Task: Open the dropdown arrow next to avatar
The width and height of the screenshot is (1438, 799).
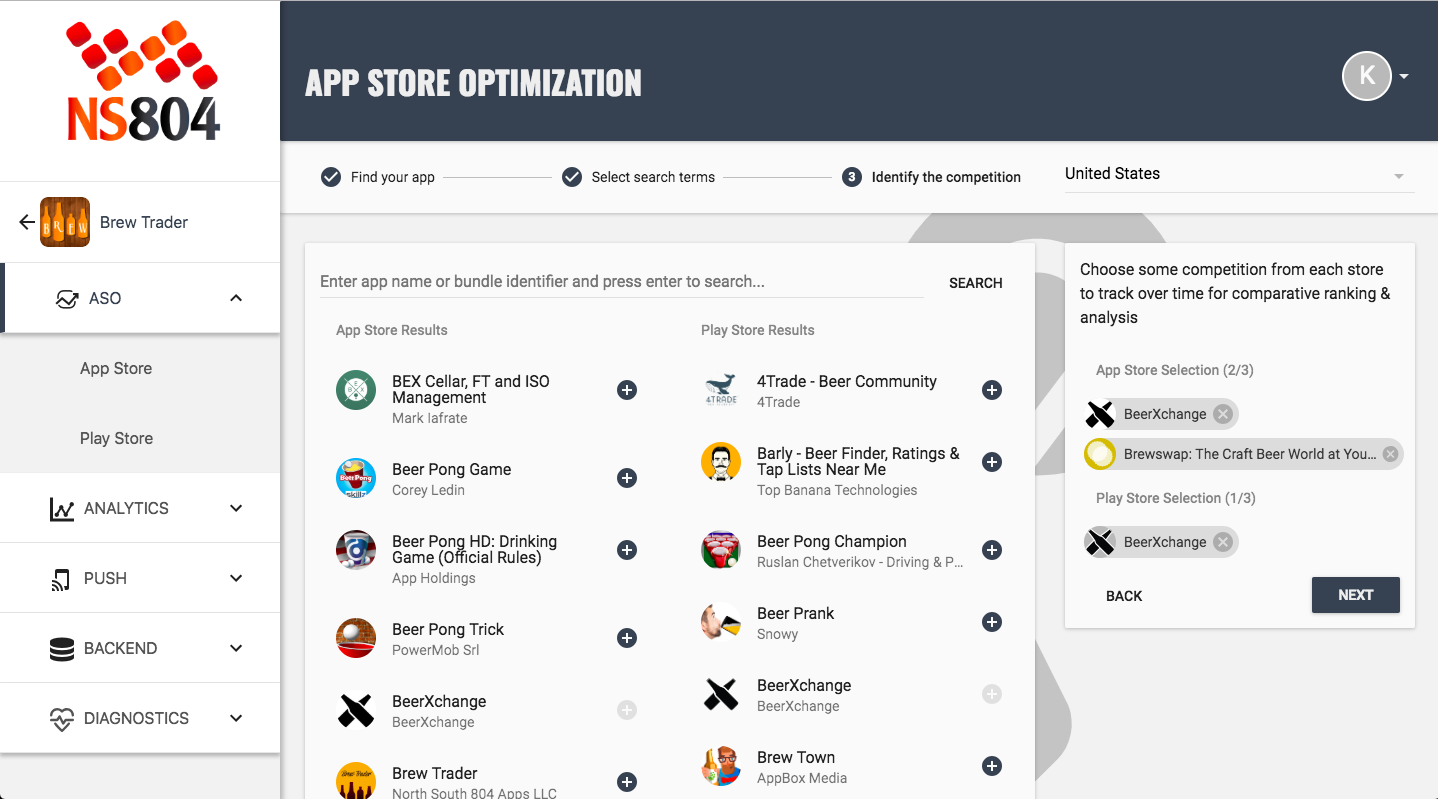Action: (x=1404, y=77)
